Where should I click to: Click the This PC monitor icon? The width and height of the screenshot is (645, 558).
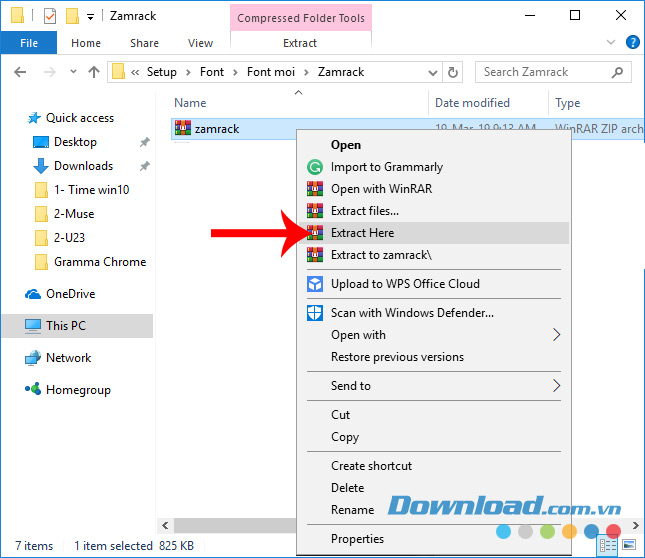(x=33, y=326)
